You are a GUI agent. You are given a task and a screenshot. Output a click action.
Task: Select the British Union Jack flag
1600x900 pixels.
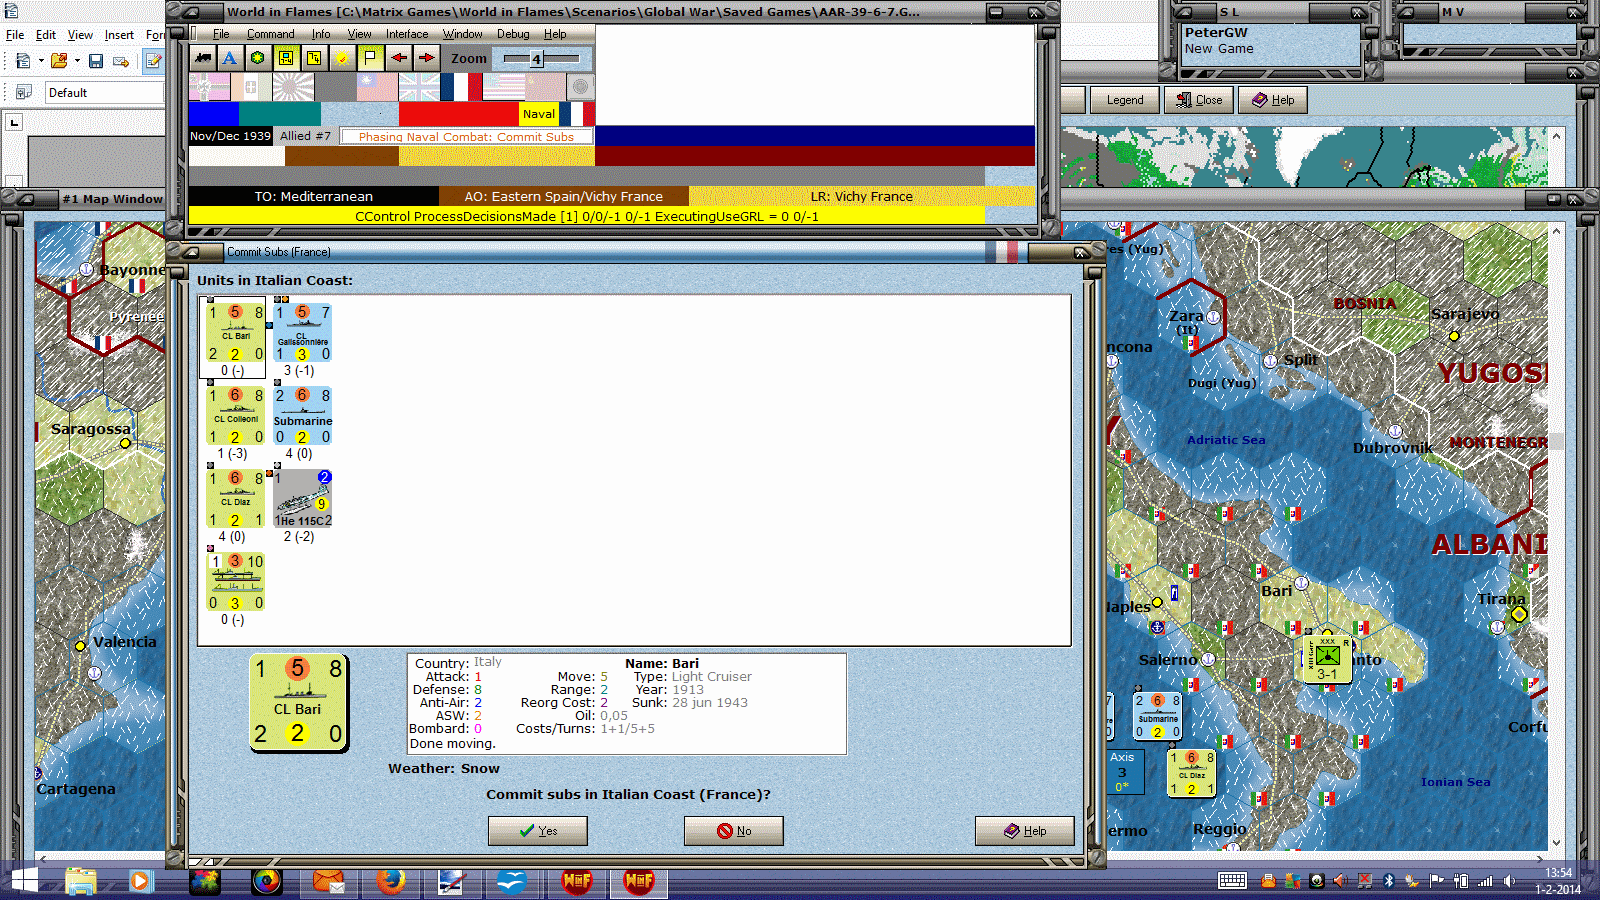coord(419,87)
